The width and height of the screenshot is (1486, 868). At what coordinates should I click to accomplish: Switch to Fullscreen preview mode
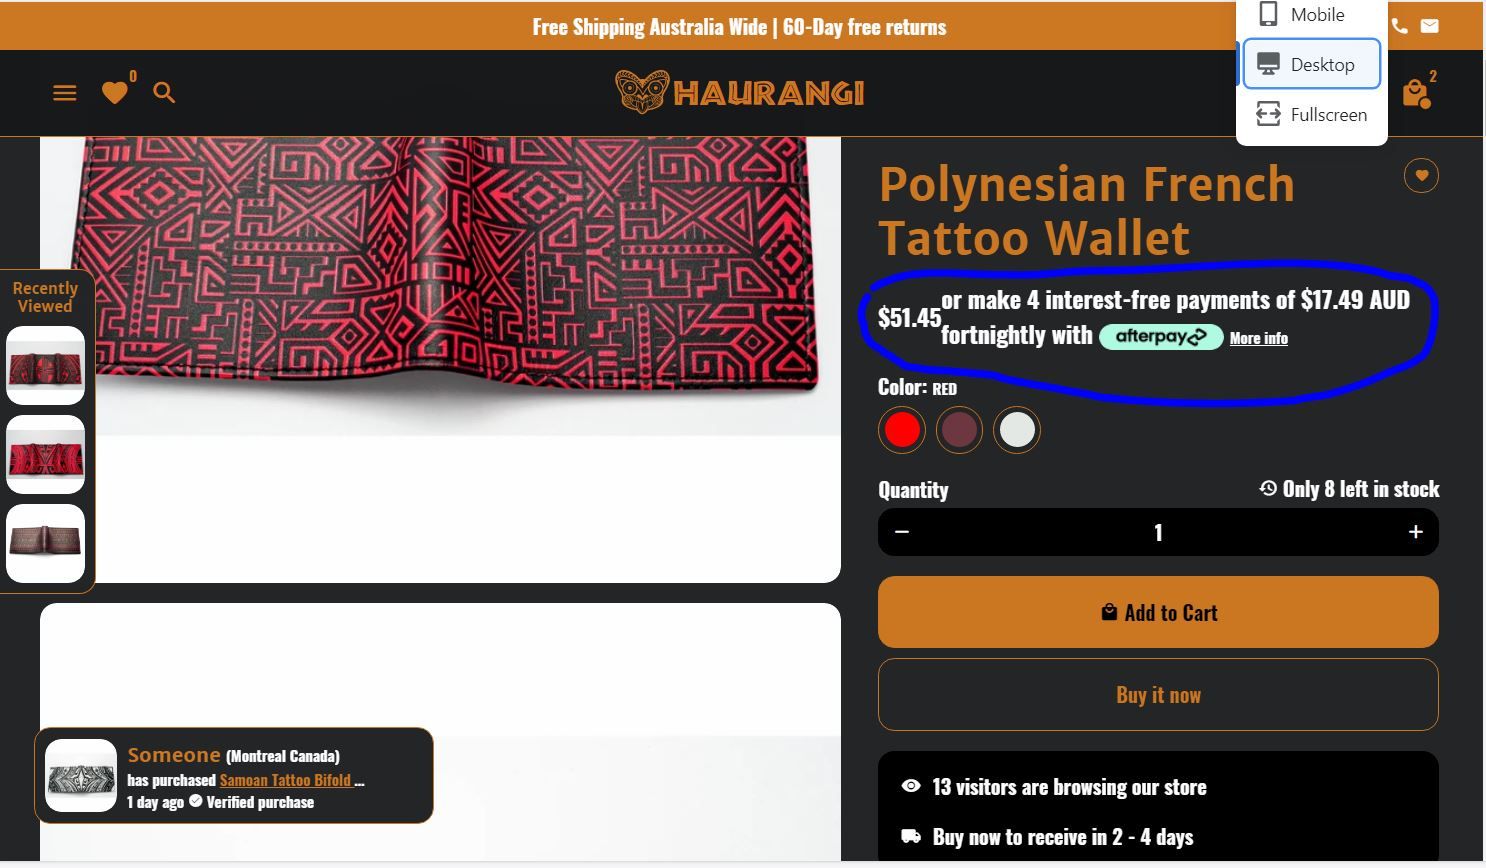coord(1311,115)
